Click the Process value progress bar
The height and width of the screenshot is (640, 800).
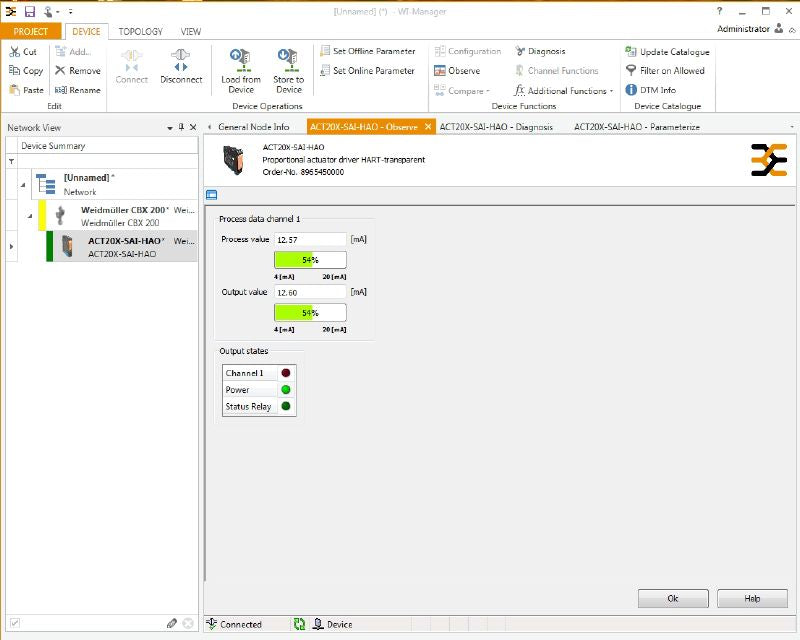click(x=310, y=259)
